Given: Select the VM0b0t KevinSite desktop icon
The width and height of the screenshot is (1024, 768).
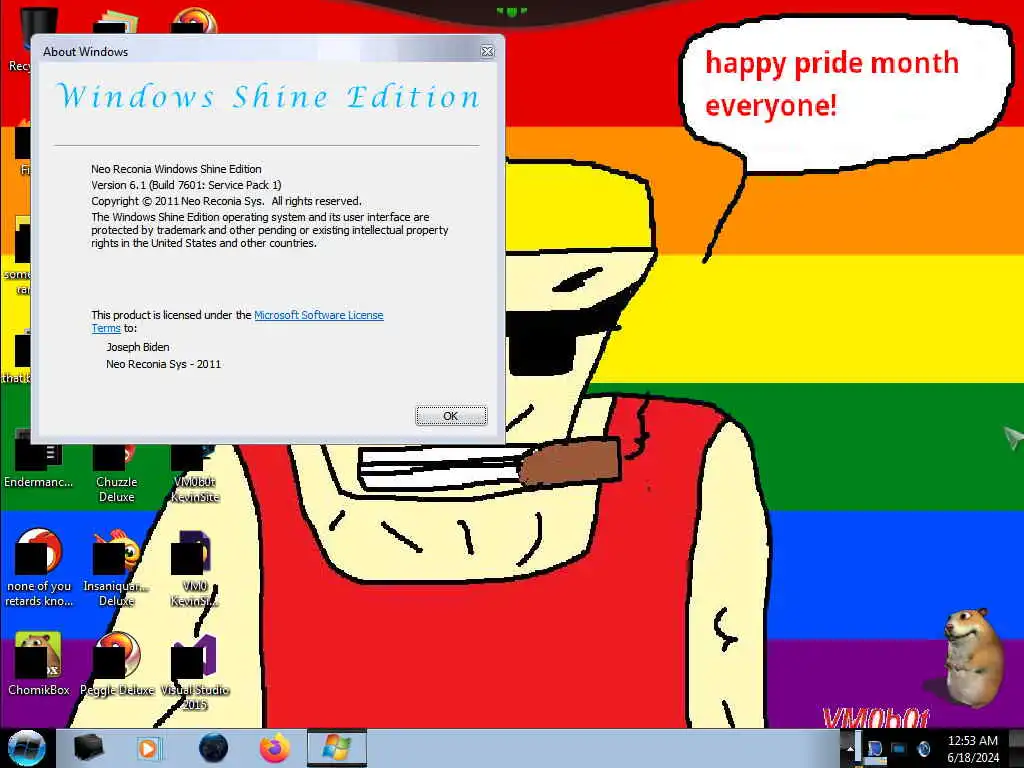Looking at the screenshot, I should pyautogui.click(x=195, y=472).
